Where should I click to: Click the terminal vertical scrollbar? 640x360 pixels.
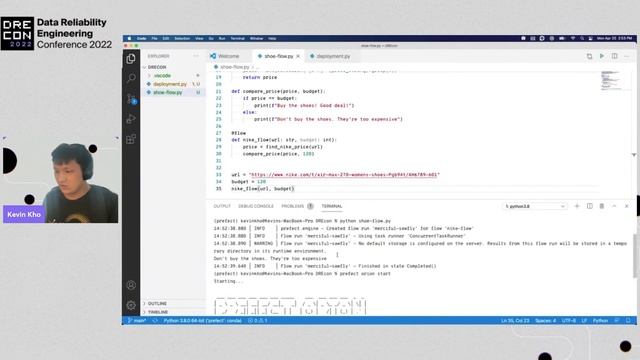tap(634, 256)
